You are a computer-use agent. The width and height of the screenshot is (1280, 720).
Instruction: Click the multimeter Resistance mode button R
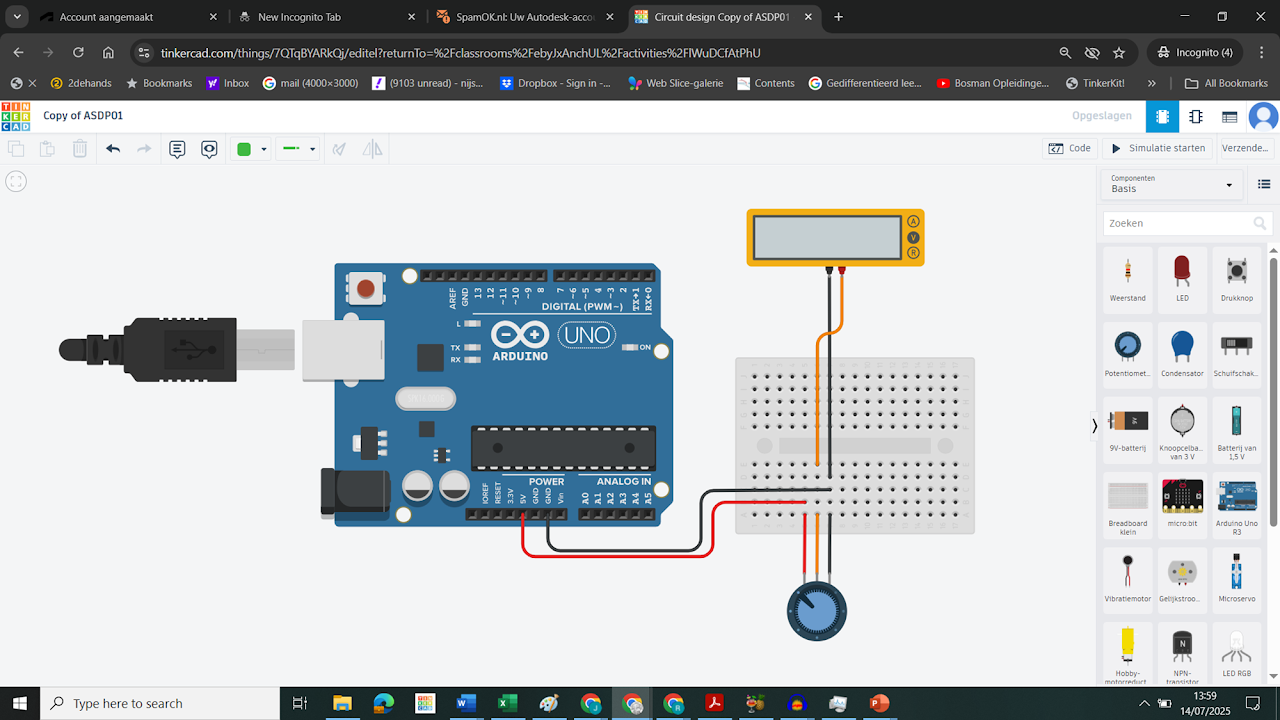coord(913,253)
